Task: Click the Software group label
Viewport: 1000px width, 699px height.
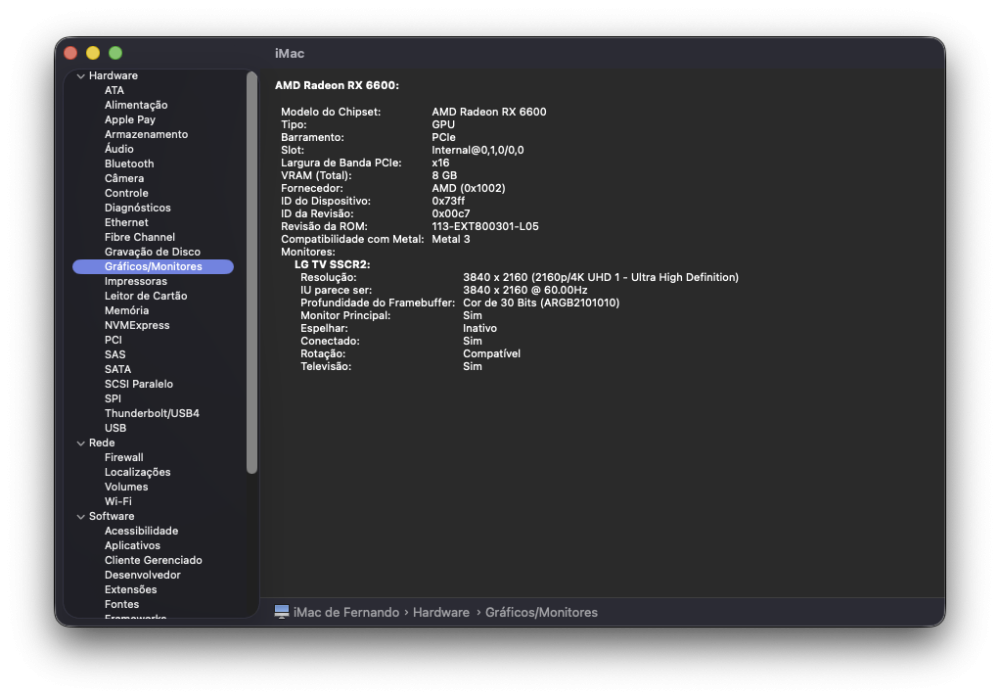Action: (111, 517)
